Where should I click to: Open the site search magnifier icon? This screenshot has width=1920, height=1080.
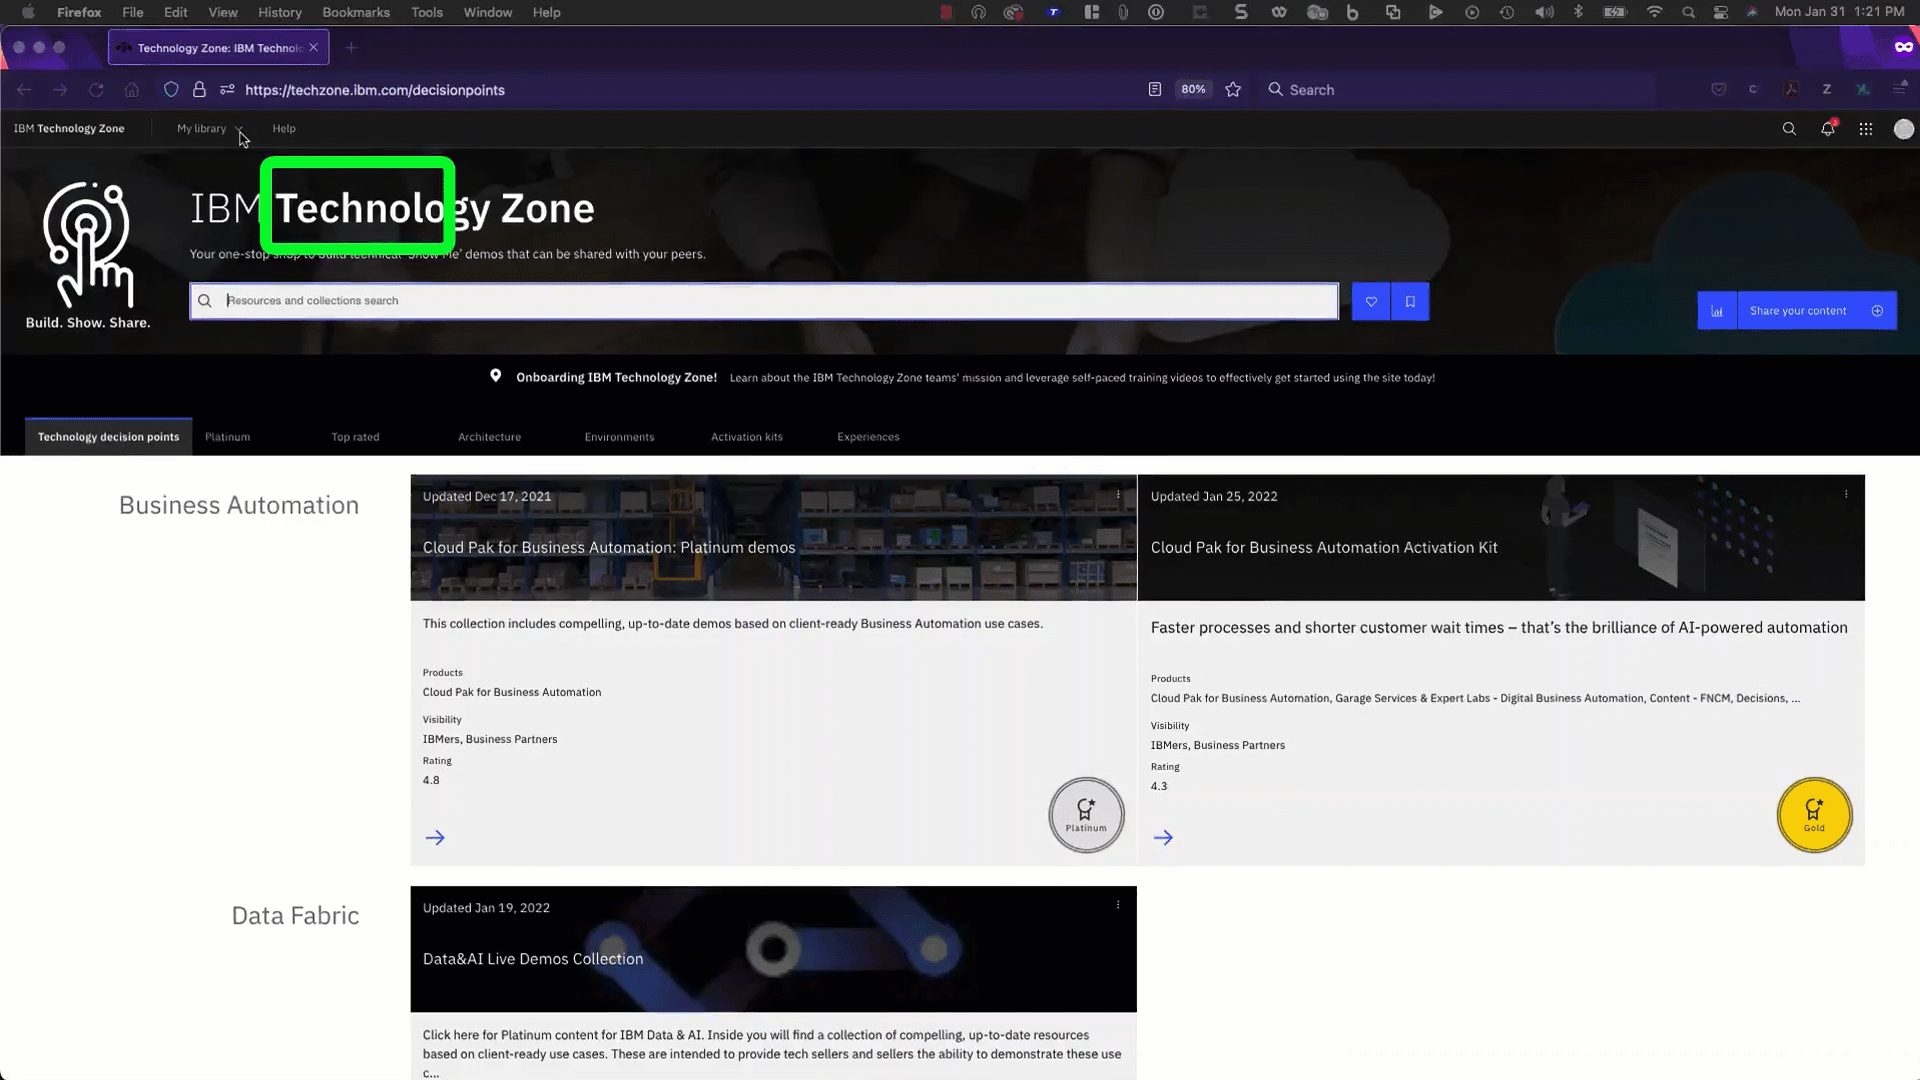(1789, 129)
